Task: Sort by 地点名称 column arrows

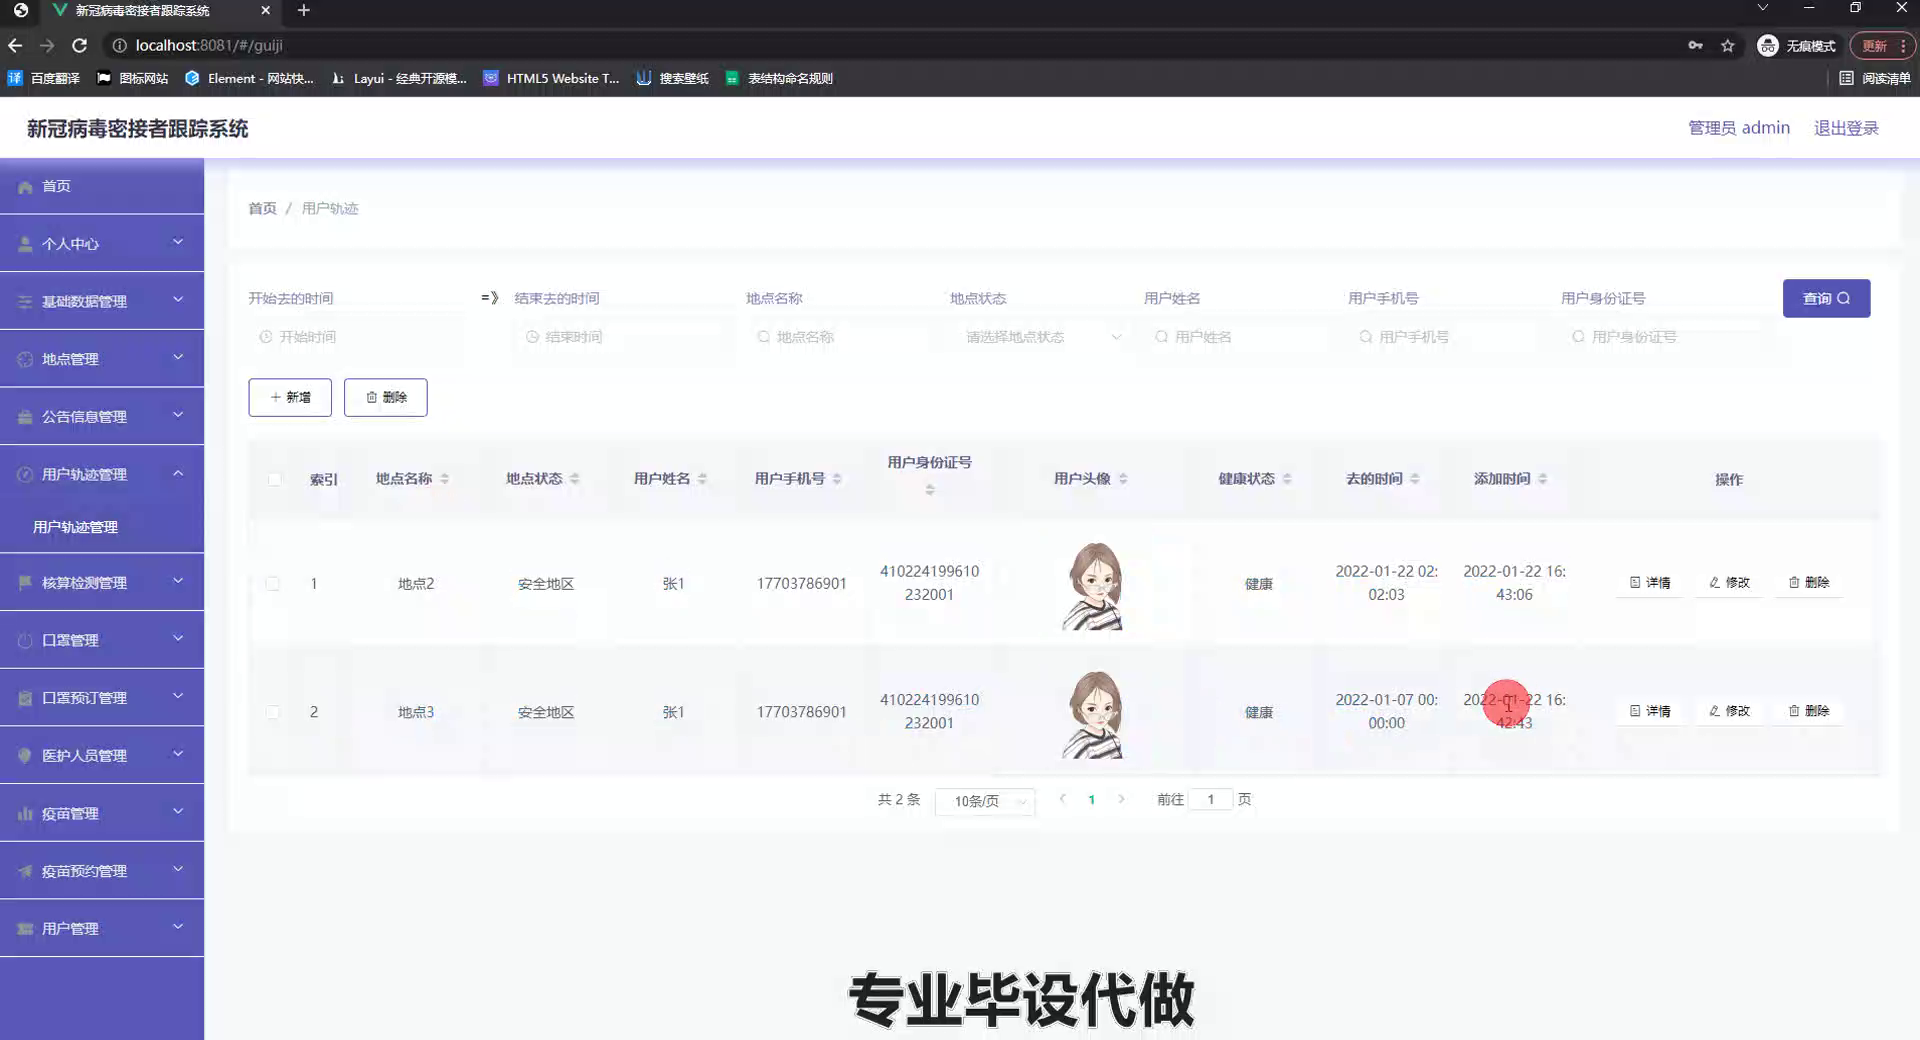Action: click(445, 479)
